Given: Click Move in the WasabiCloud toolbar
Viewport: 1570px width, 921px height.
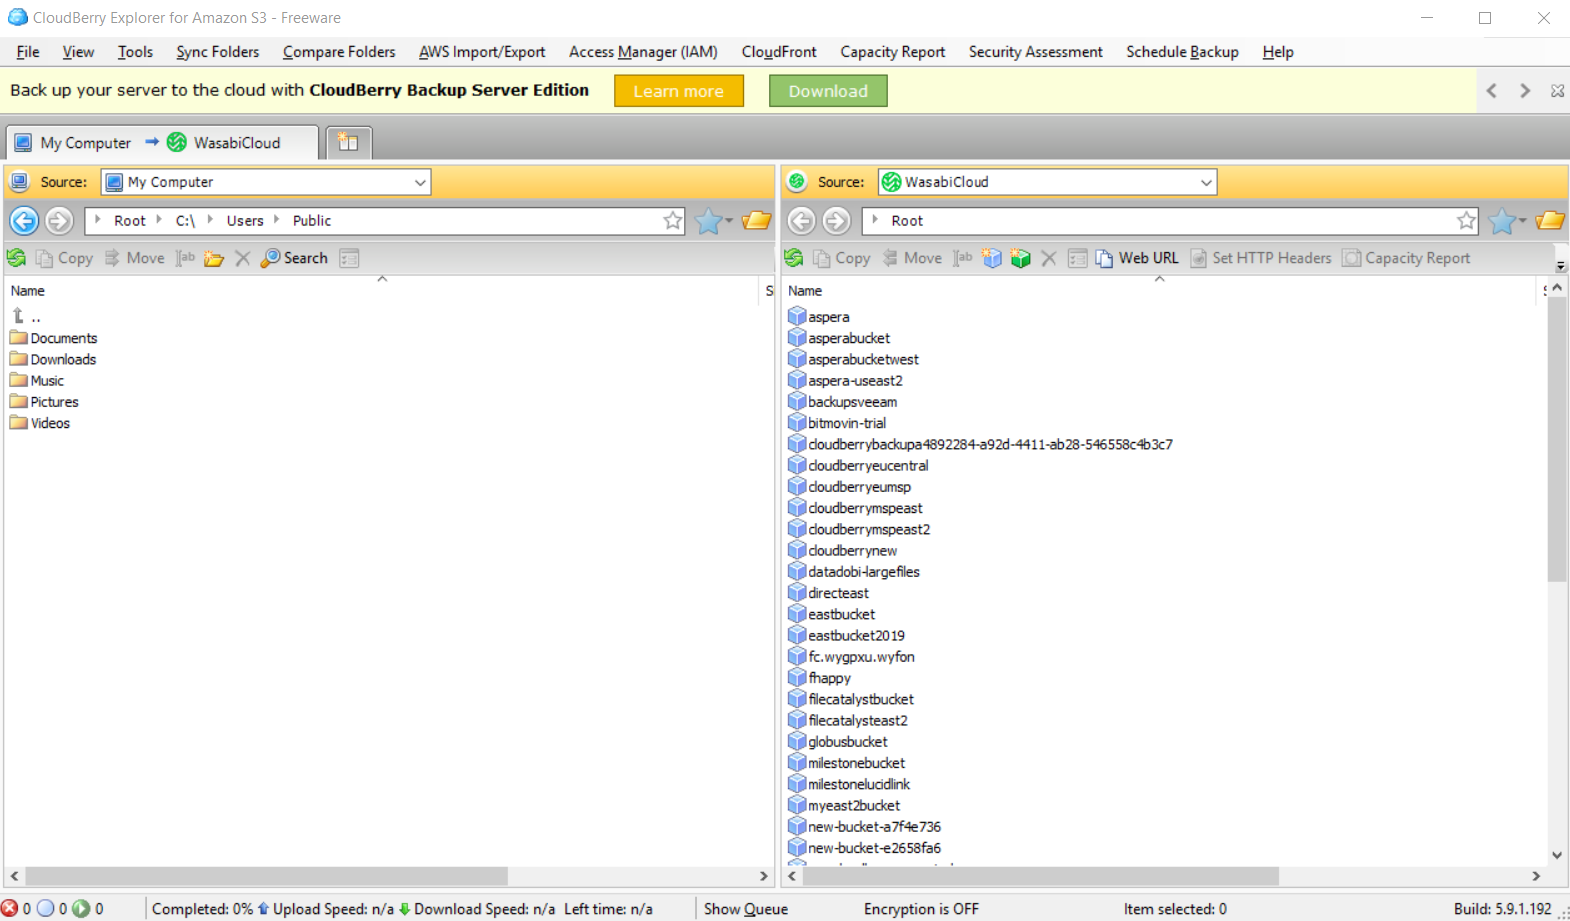Looking at the screenshot, I should click(912, 258).
